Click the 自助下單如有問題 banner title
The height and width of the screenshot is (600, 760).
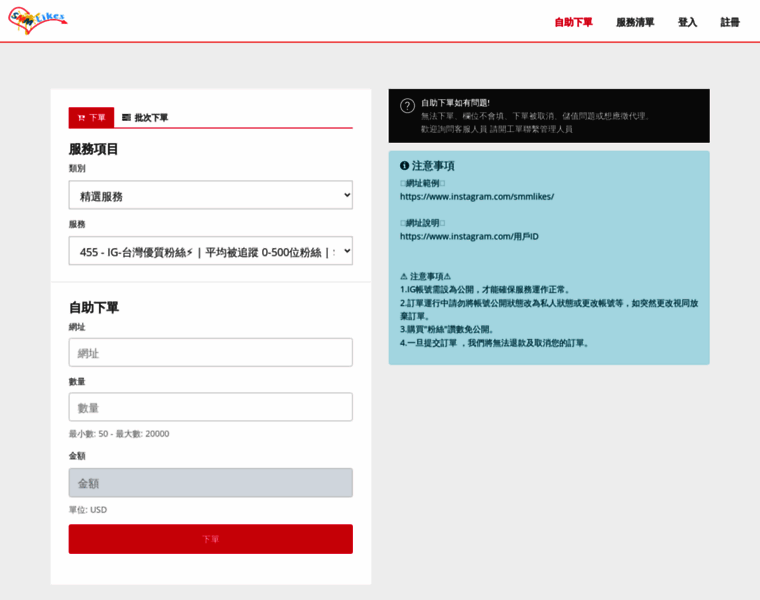(455, 103)
